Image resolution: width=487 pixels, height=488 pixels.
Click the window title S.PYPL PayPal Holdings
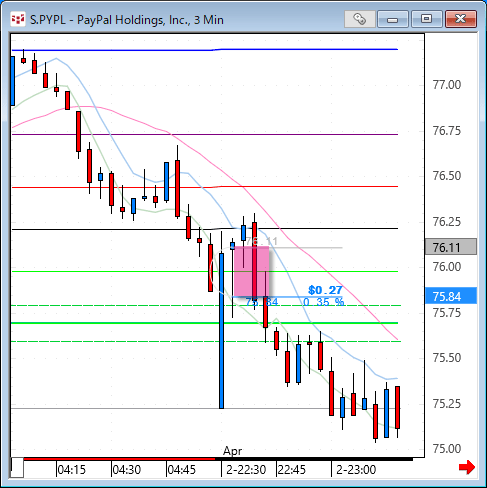pyautogui.click(x=127, y=20)
